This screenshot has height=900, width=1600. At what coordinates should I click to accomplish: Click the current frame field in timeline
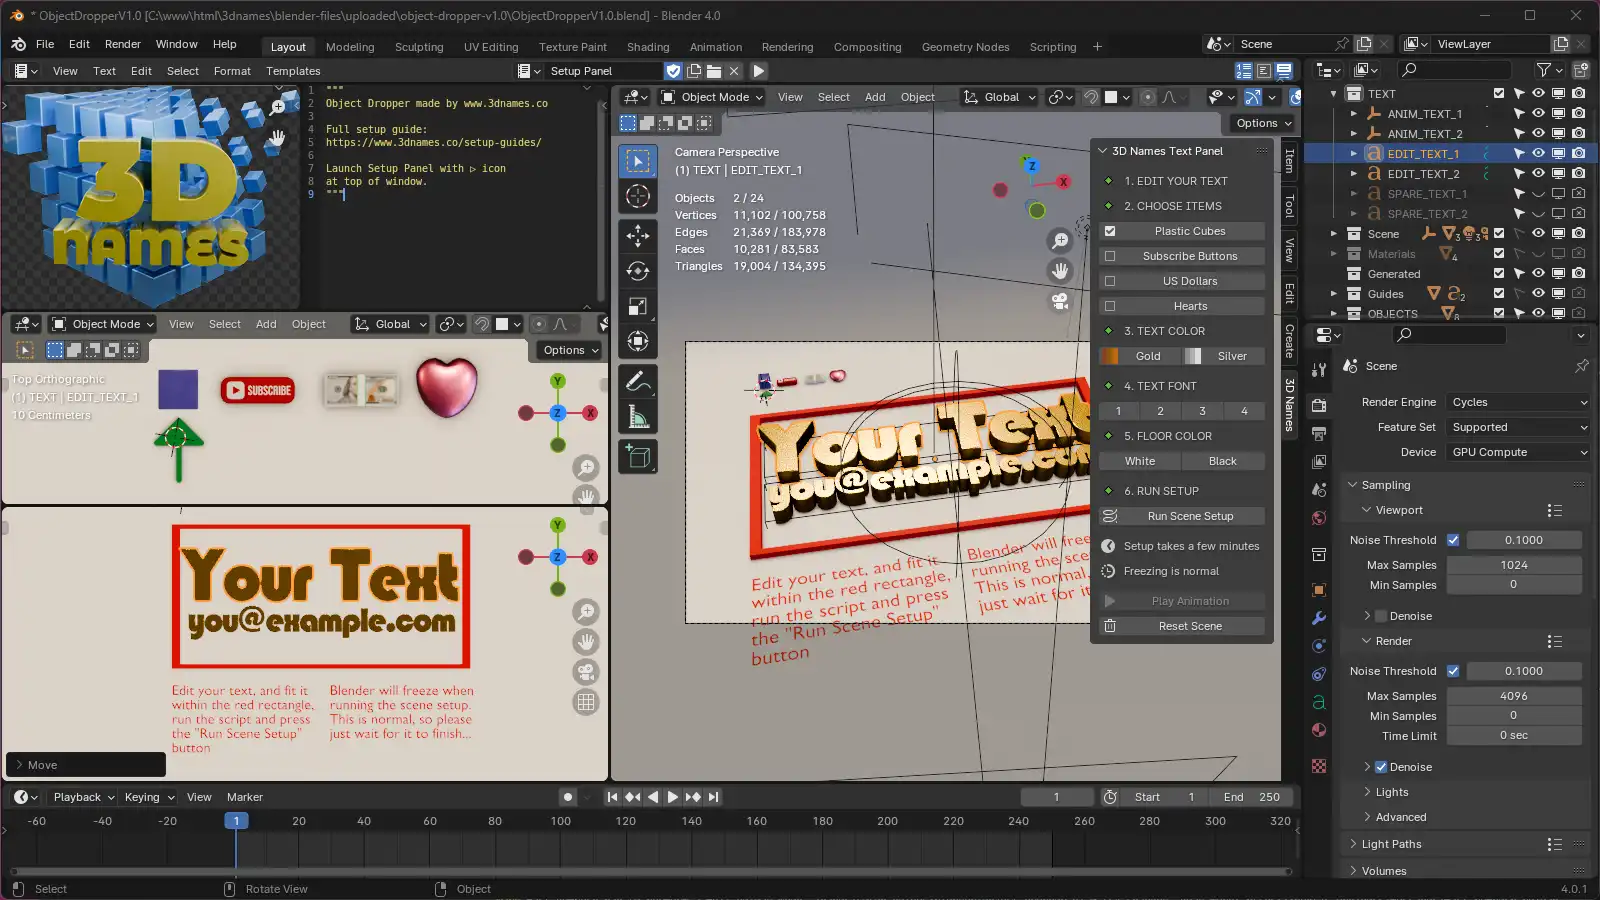(1056, 797)
